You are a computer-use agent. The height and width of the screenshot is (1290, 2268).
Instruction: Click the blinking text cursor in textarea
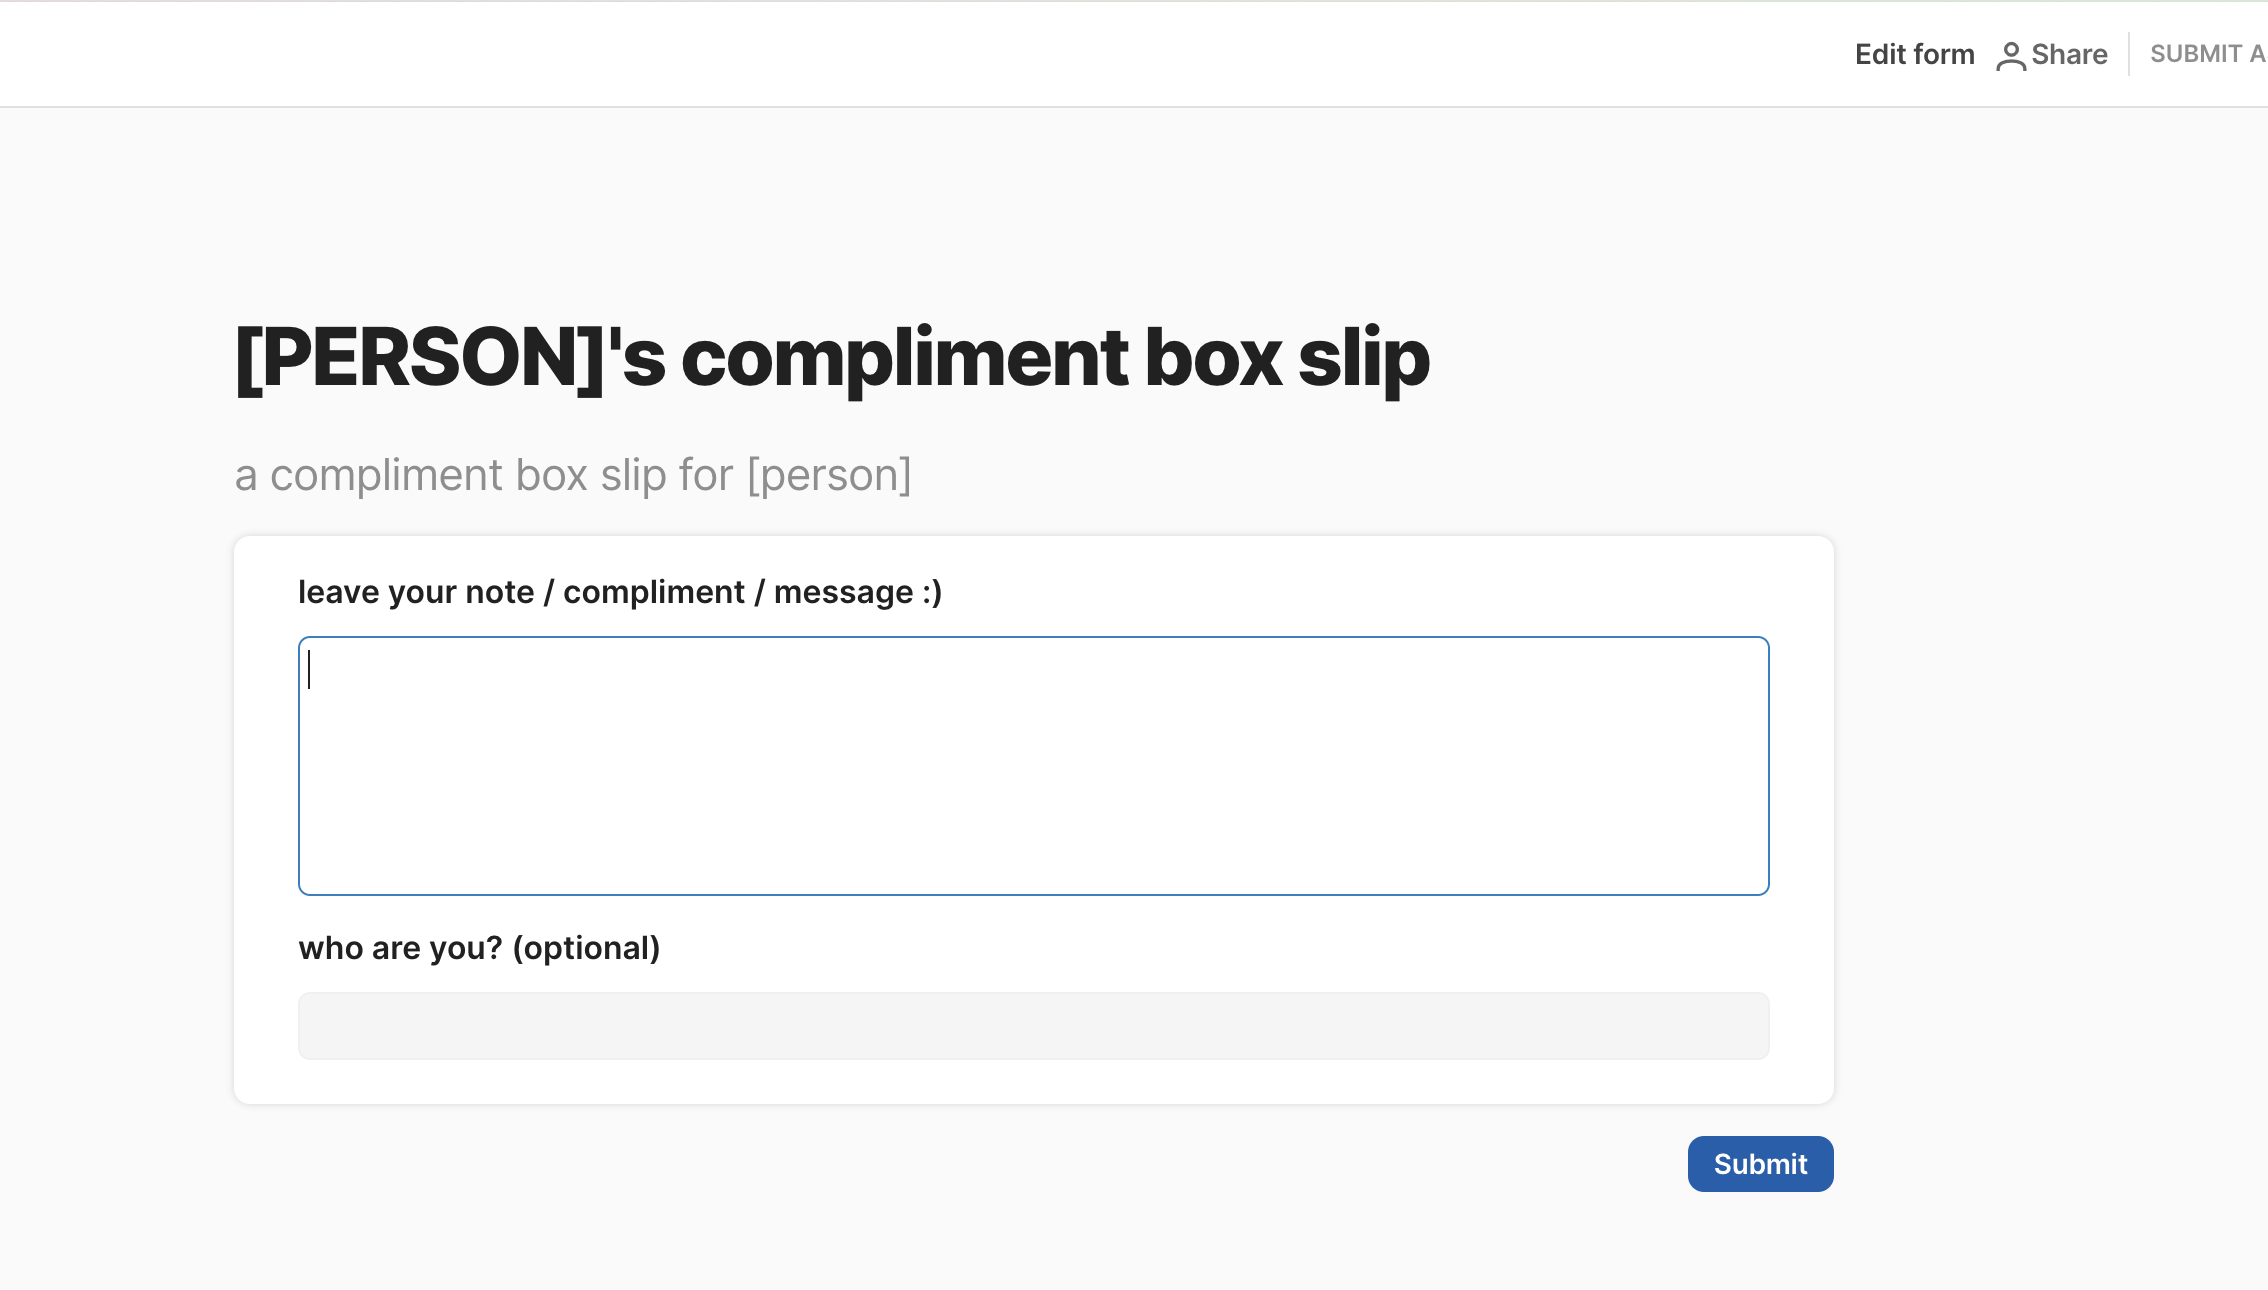pos(309,670)
